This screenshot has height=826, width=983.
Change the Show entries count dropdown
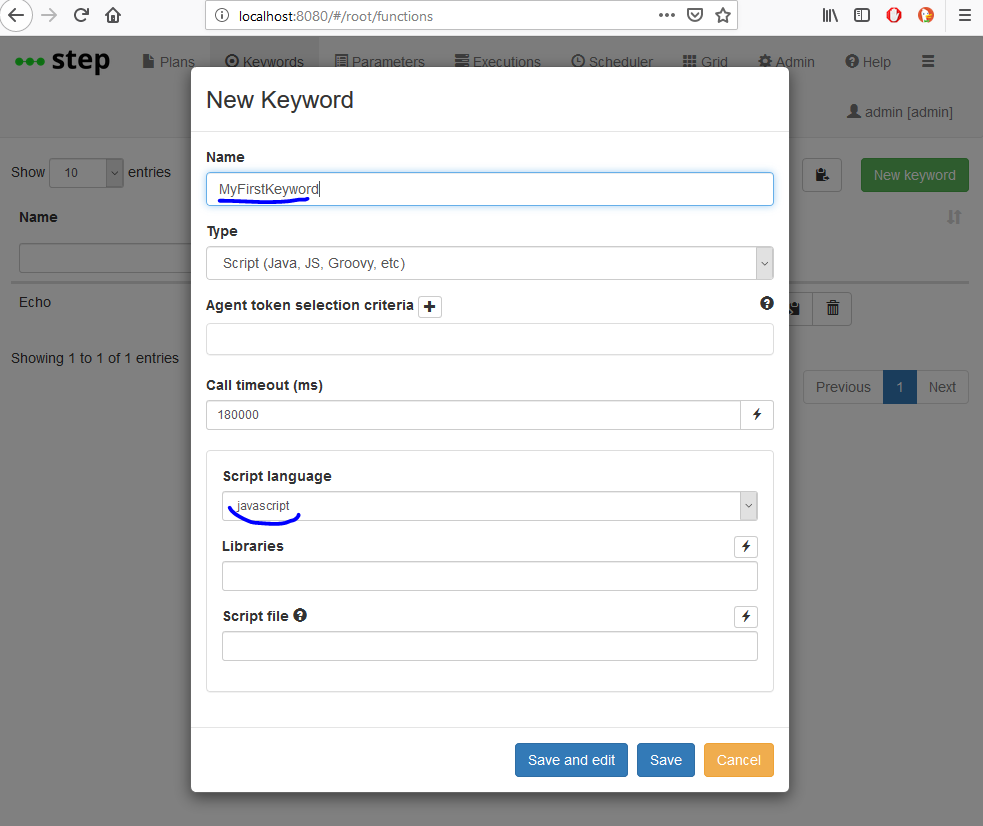coord(86,173)
